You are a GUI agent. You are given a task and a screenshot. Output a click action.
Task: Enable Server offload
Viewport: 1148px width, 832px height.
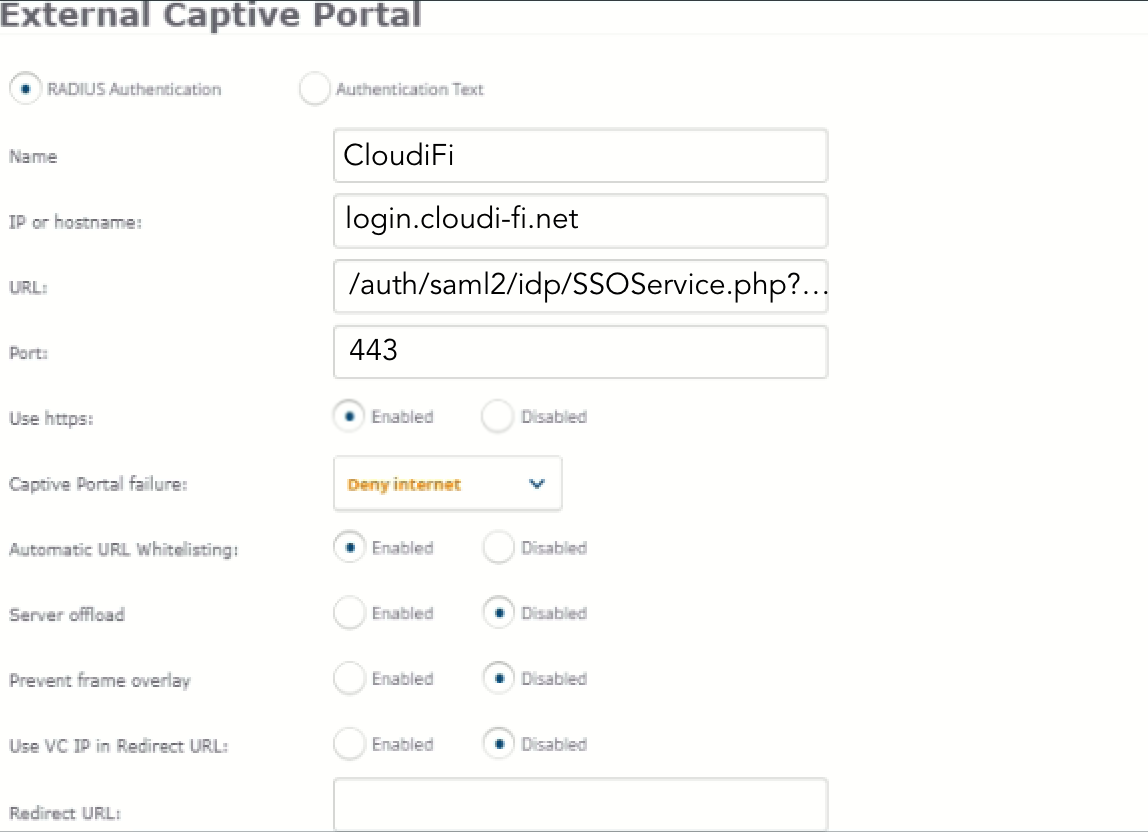348,613
